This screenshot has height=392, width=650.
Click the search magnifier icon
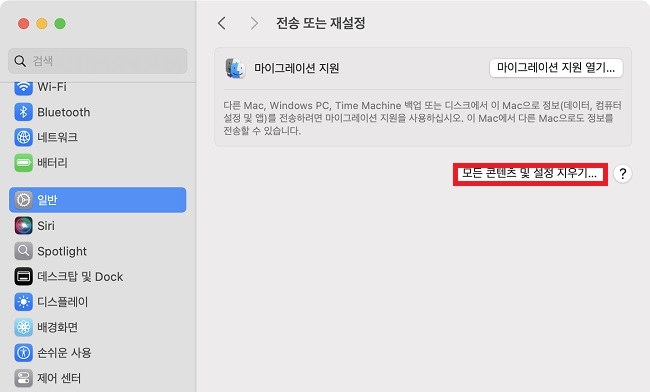click(x=20, y=61)
